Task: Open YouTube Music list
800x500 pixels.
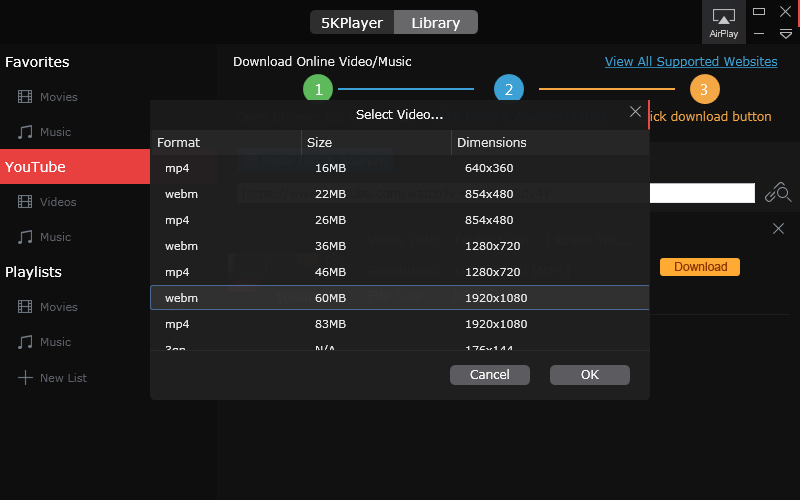Action: pos(56,237)
